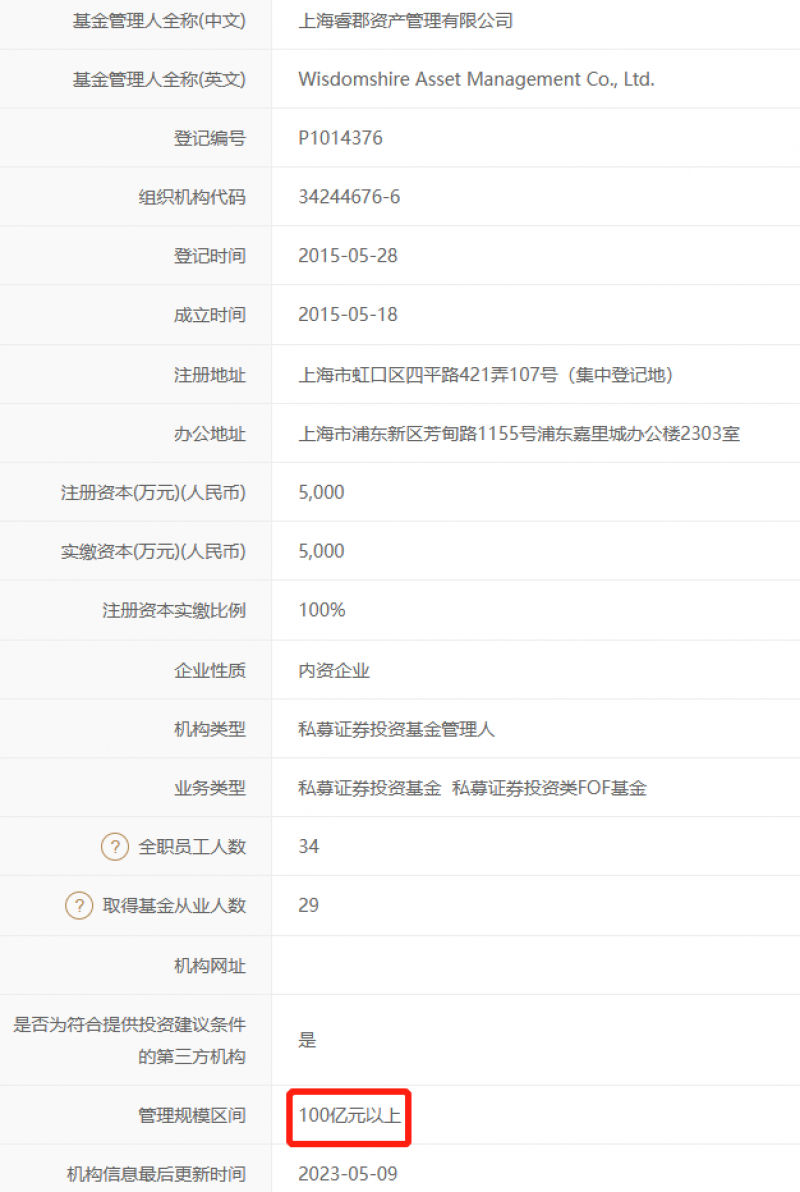
Task: Click the 基金管理人全称(中文) label
Action: (159, 21)
